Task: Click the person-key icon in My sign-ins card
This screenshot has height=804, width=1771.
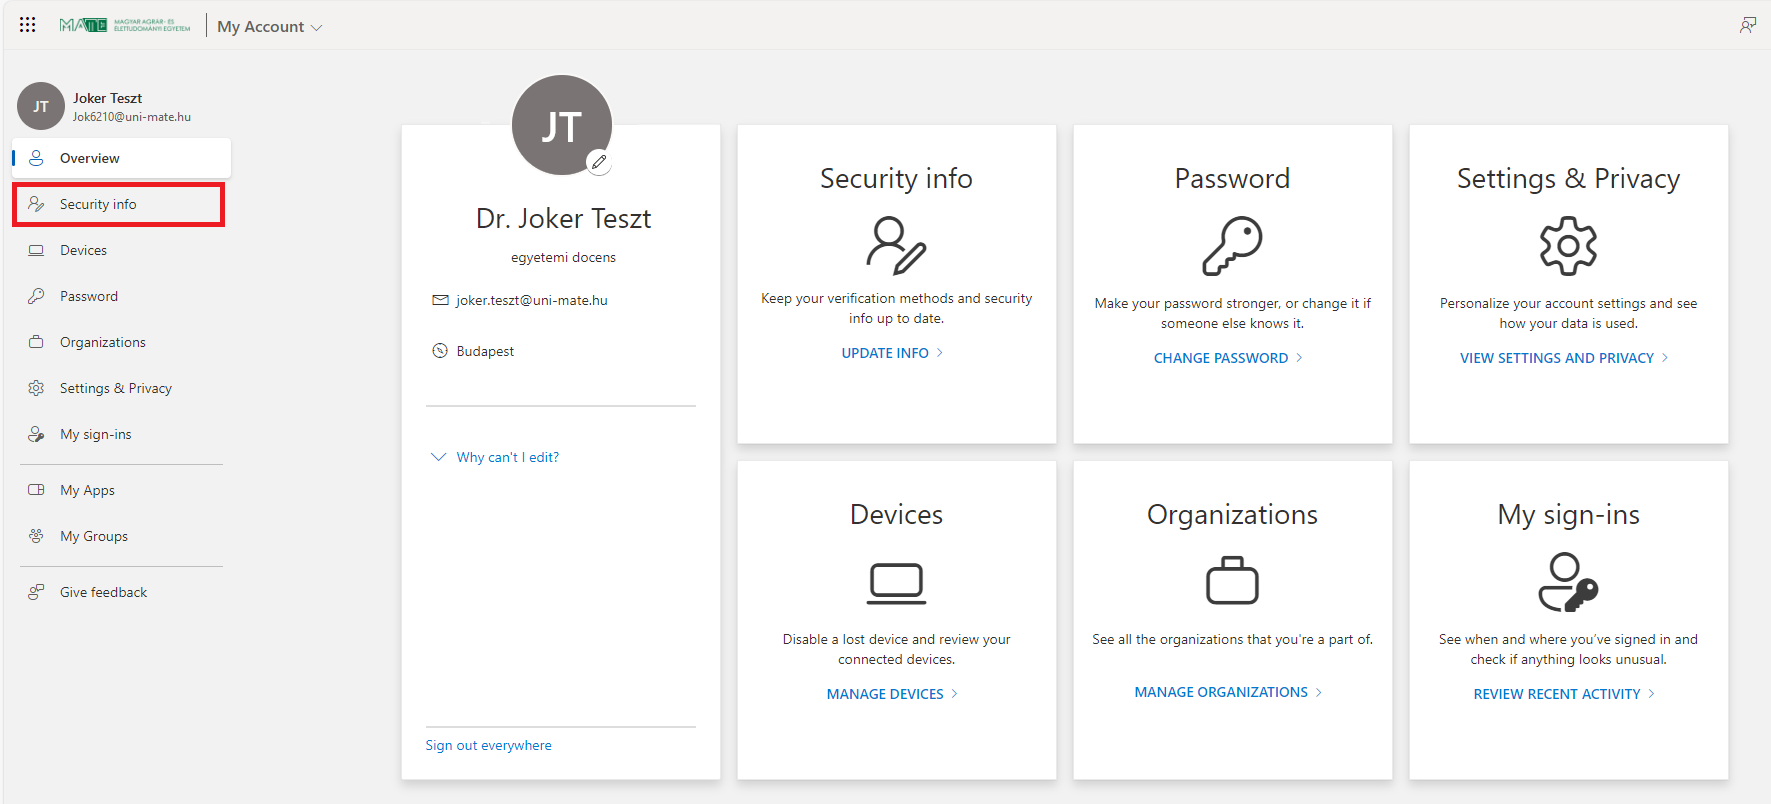Action: 1568,583
